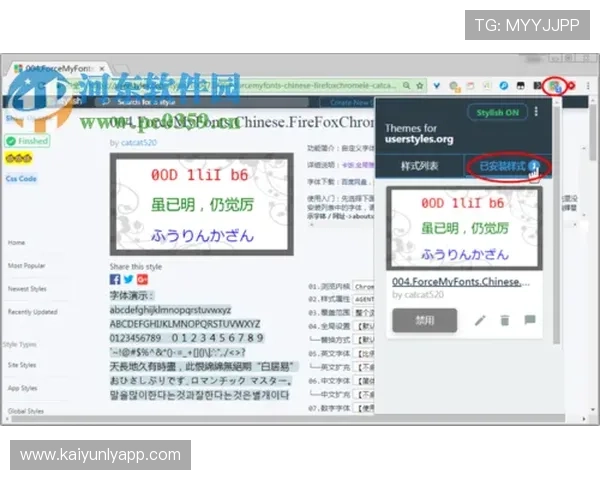Viewport: 600px width, 480px height.
Task: Open author catcat520 link under page title
Action: 139,143
